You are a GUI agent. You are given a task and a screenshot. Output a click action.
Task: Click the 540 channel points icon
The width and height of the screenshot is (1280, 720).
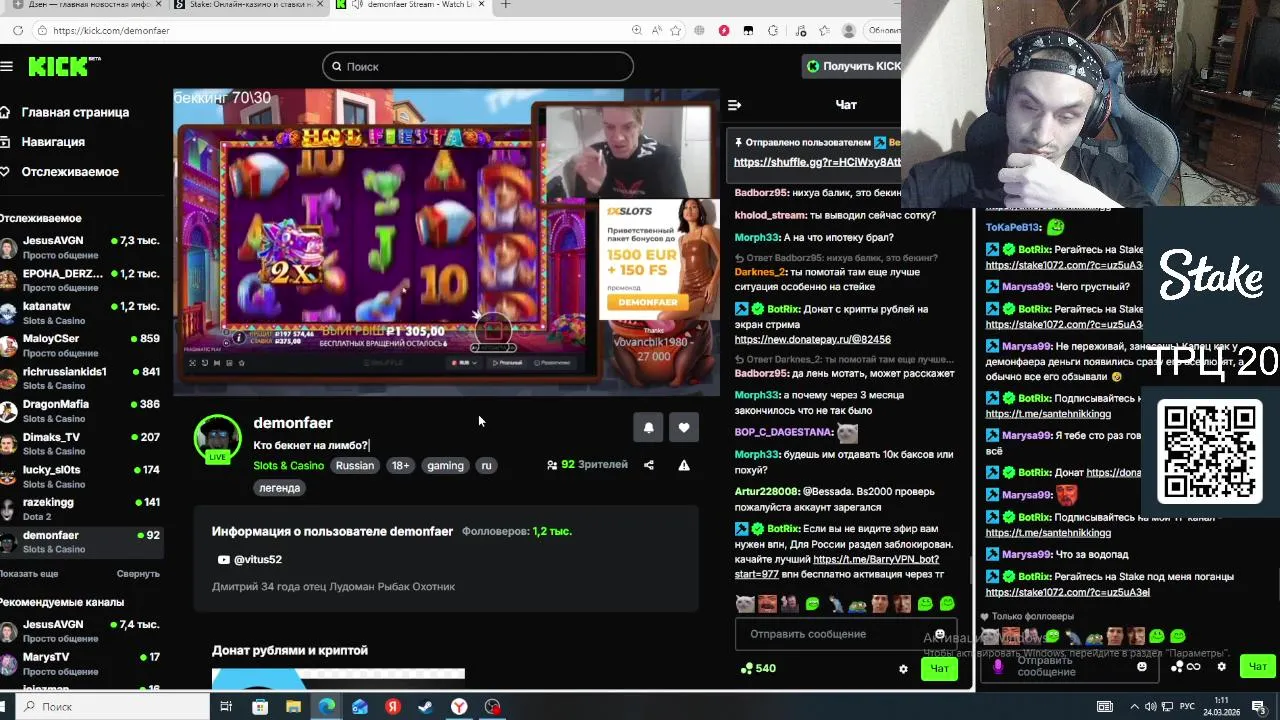(x=746, y=669)
